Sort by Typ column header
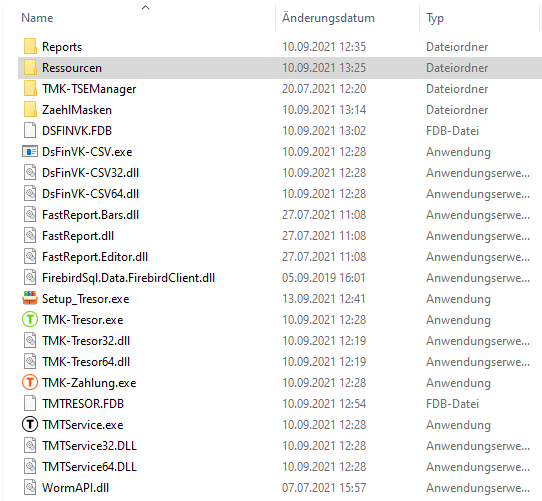Image resolution: width=542 pixels, height=501 pixels. 434,18
